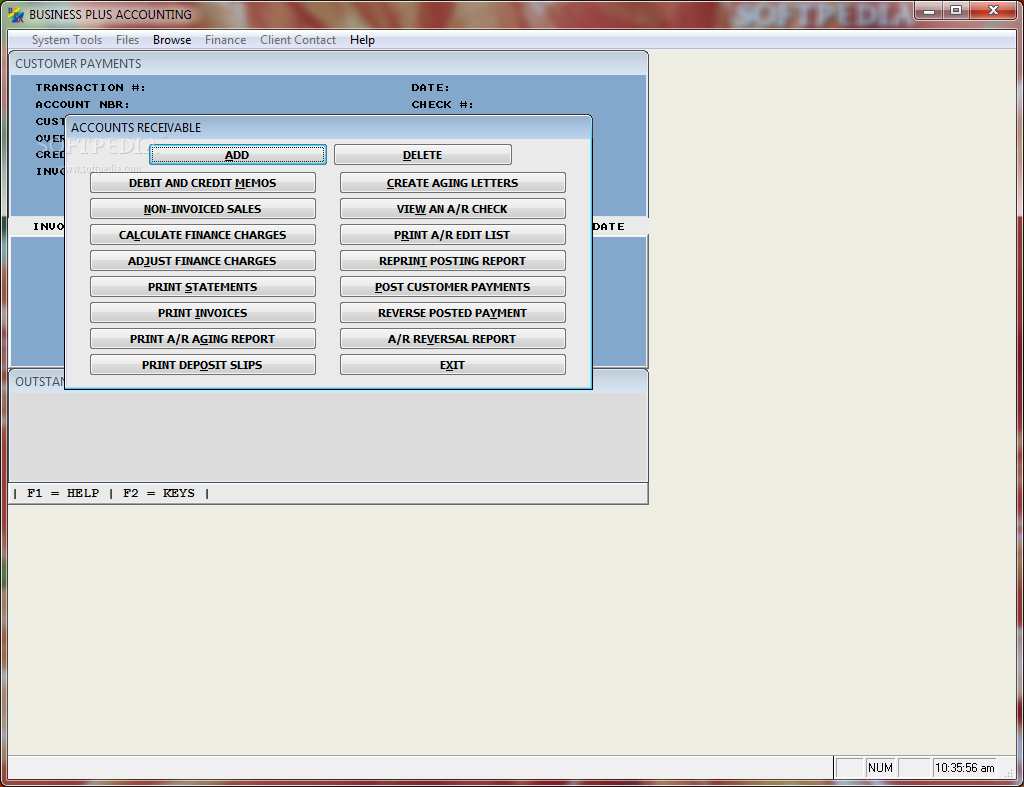Screen dimensions: 1024x787
Task: Run Calculate Finance Charges
Action: [x=202, y=235]
